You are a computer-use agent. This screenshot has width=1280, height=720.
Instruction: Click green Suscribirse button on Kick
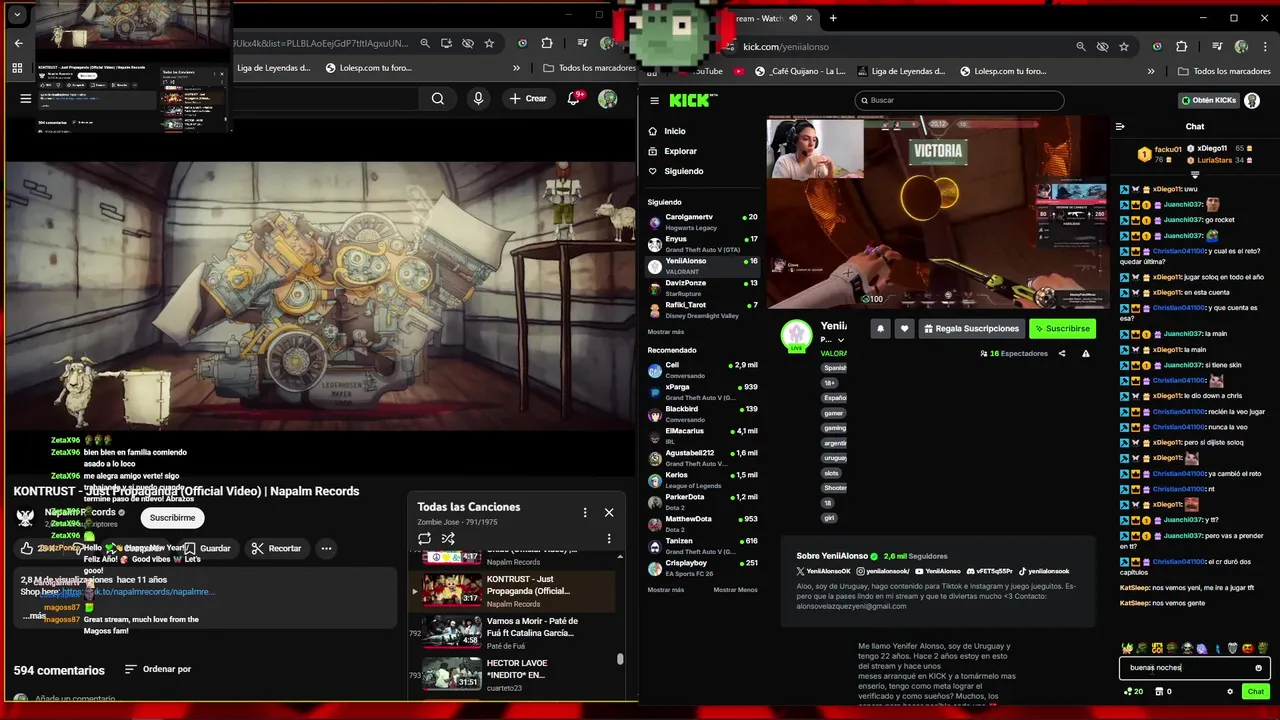coord(1062,328)
